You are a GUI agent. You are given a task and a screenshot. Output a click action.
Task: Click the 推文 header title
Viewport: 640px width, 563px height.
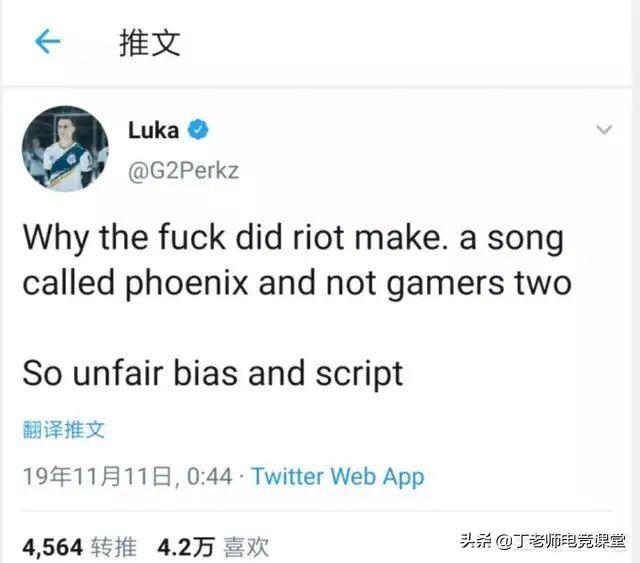click(x=150, y=43)
